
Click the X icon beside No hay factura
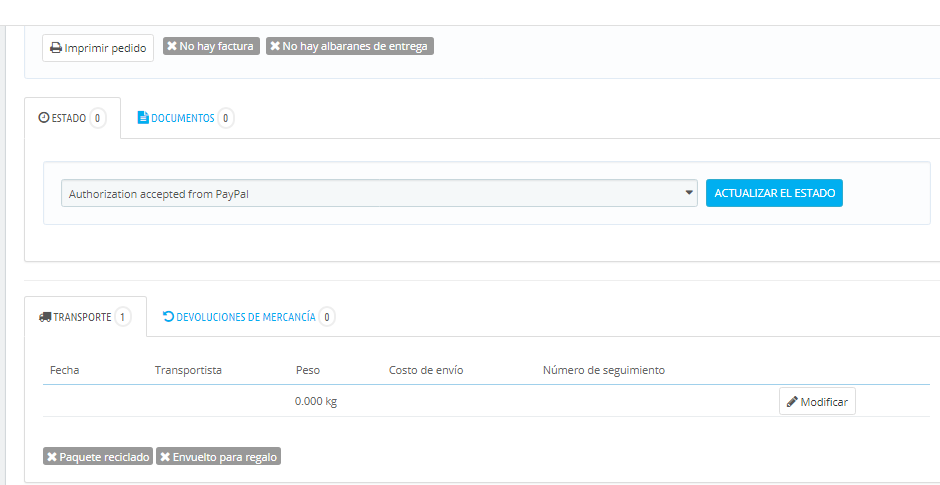pos(172,46)
